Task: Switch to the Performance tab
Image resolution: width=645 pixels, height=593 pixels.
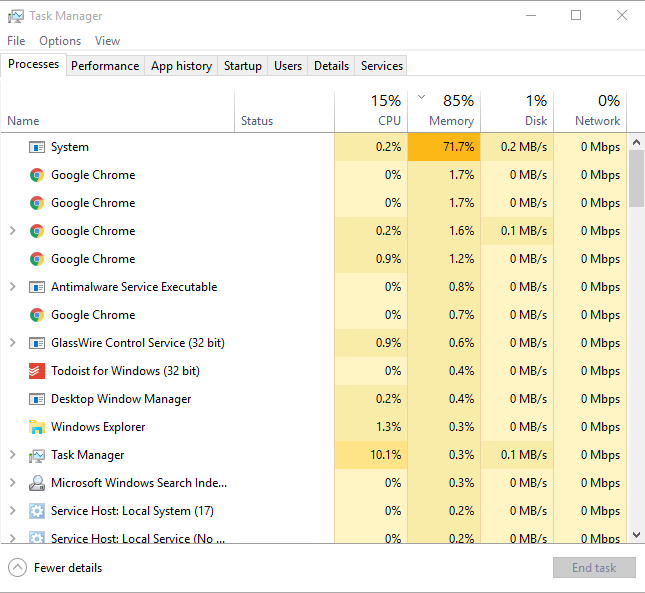Action: pos(105,66)
